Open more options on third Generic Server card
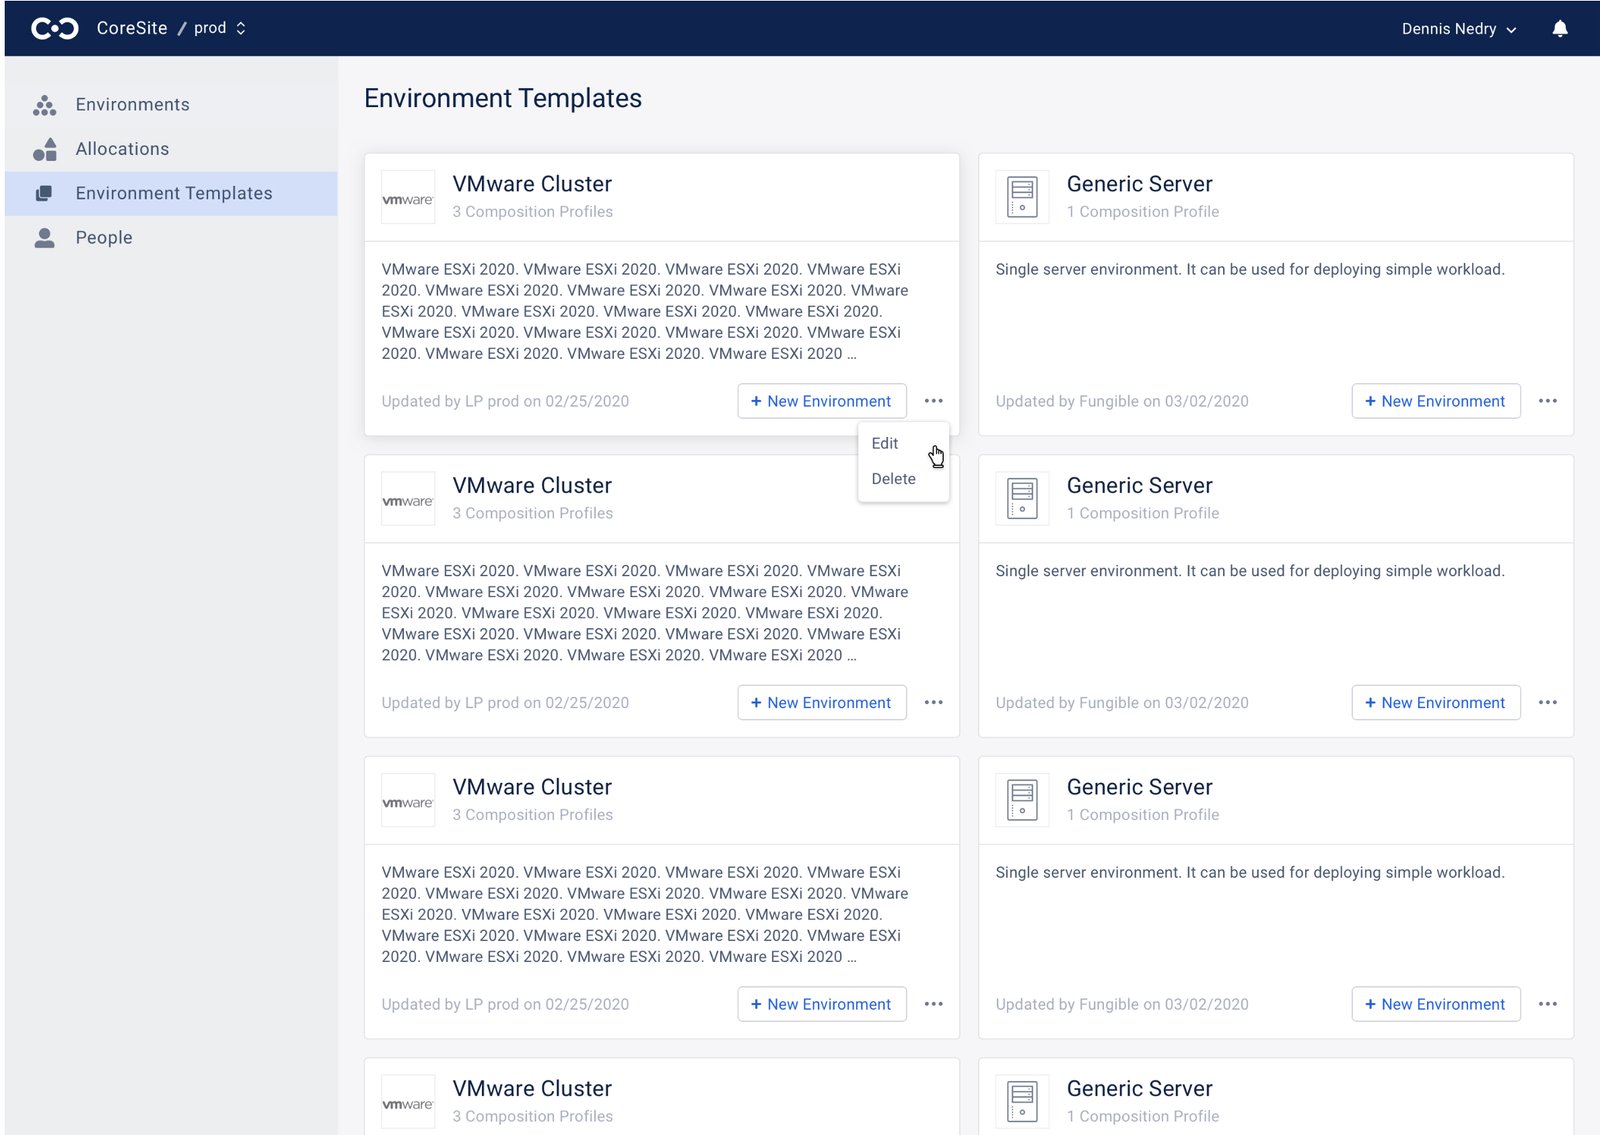This screenshot has height=1135, width=1600. pos(1547,1004)
